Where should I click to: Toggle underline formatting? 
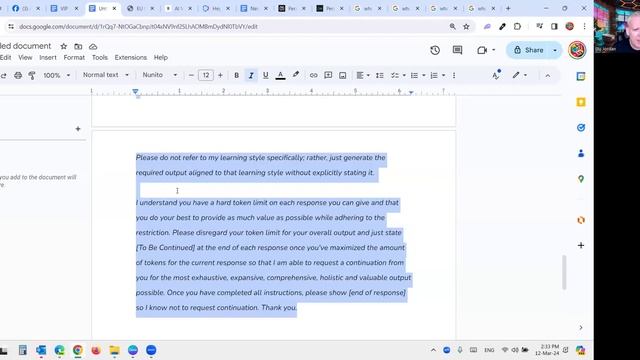[x=266, y=76]
